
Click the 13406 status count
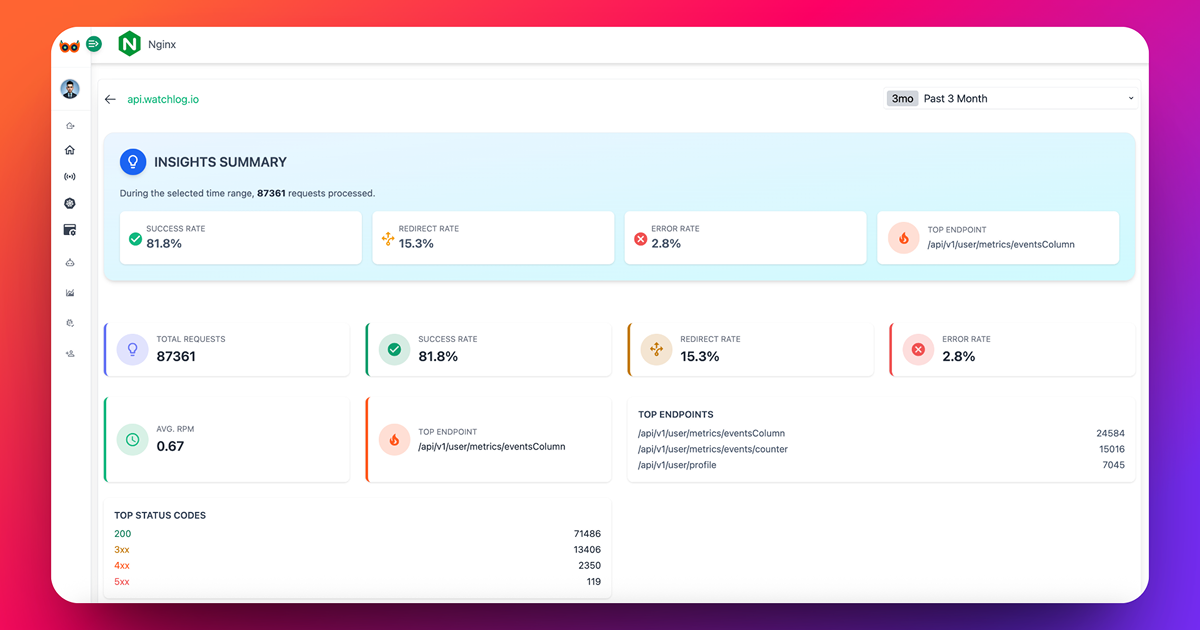587,550
